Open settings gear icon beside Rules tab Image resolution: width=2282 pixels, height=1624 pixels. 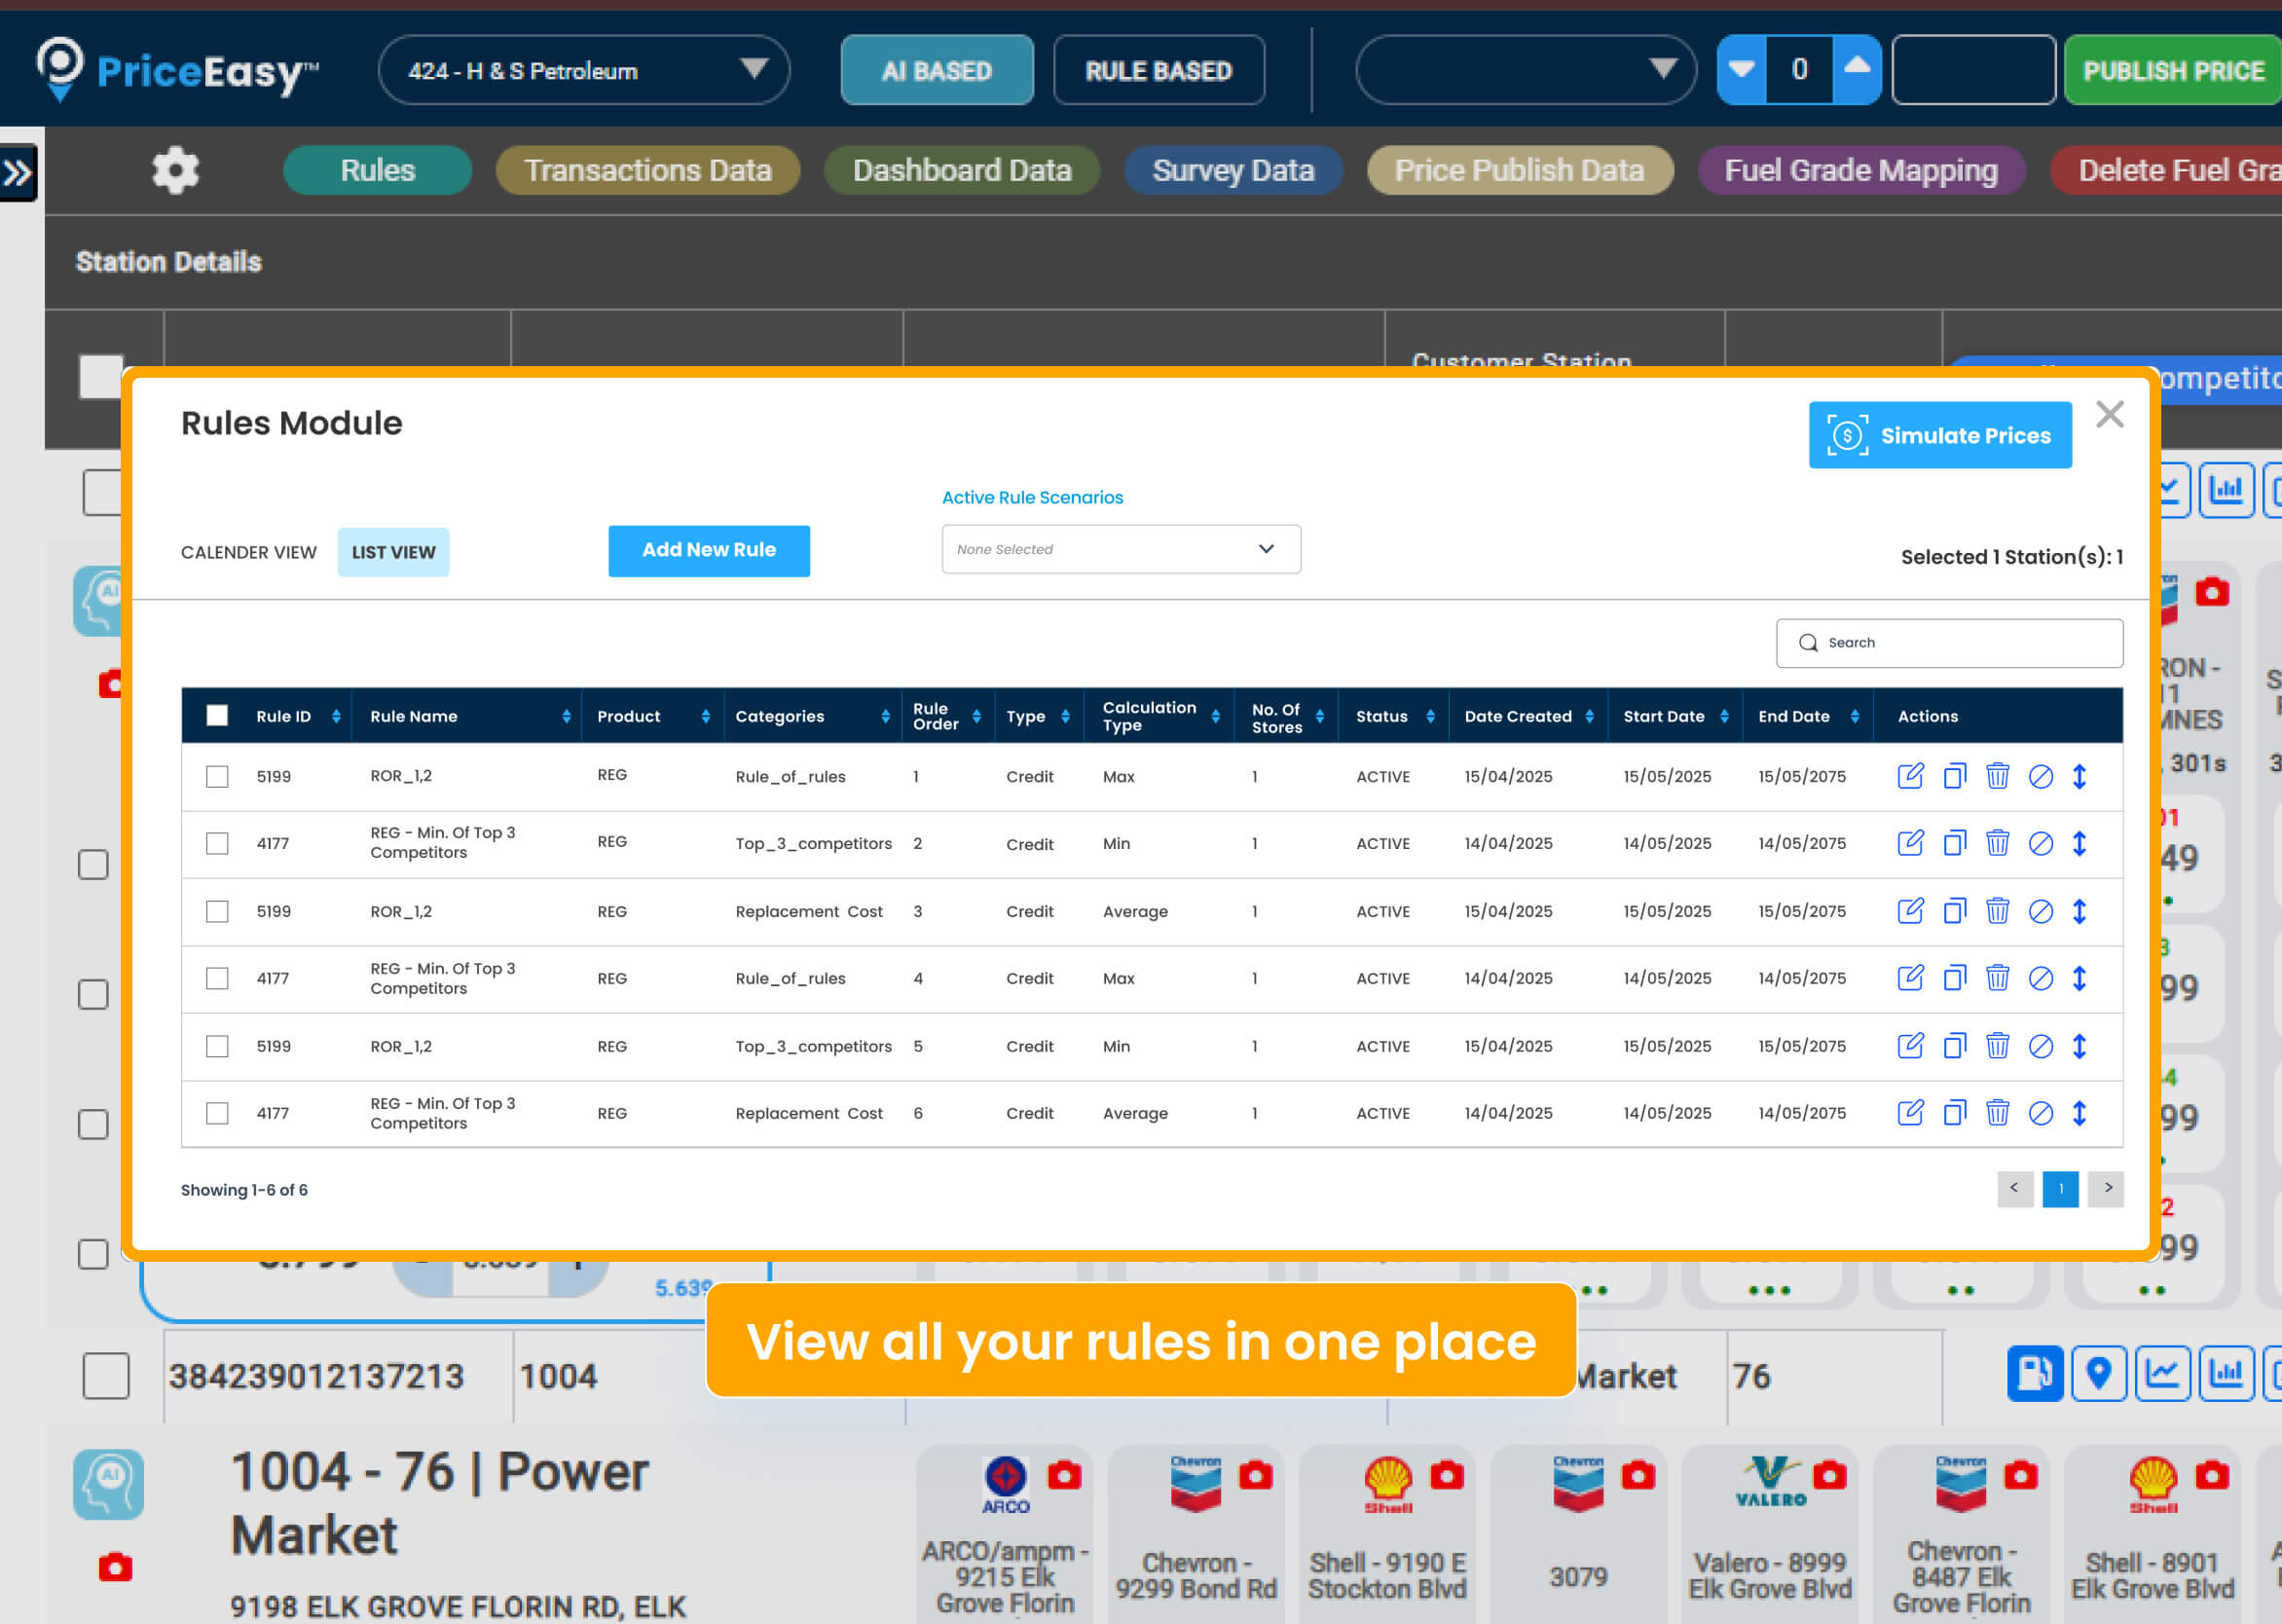[x=175, y=170]
